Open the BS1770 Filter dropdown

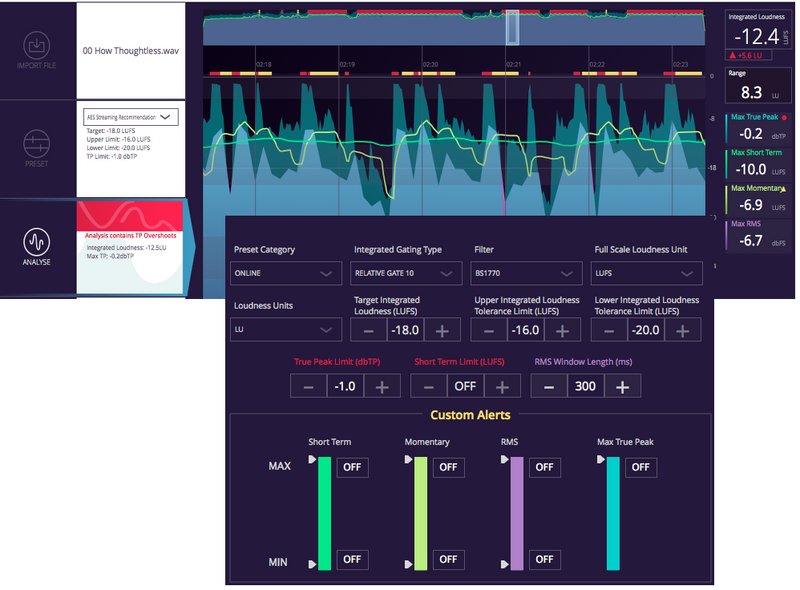tap(526, 273)
